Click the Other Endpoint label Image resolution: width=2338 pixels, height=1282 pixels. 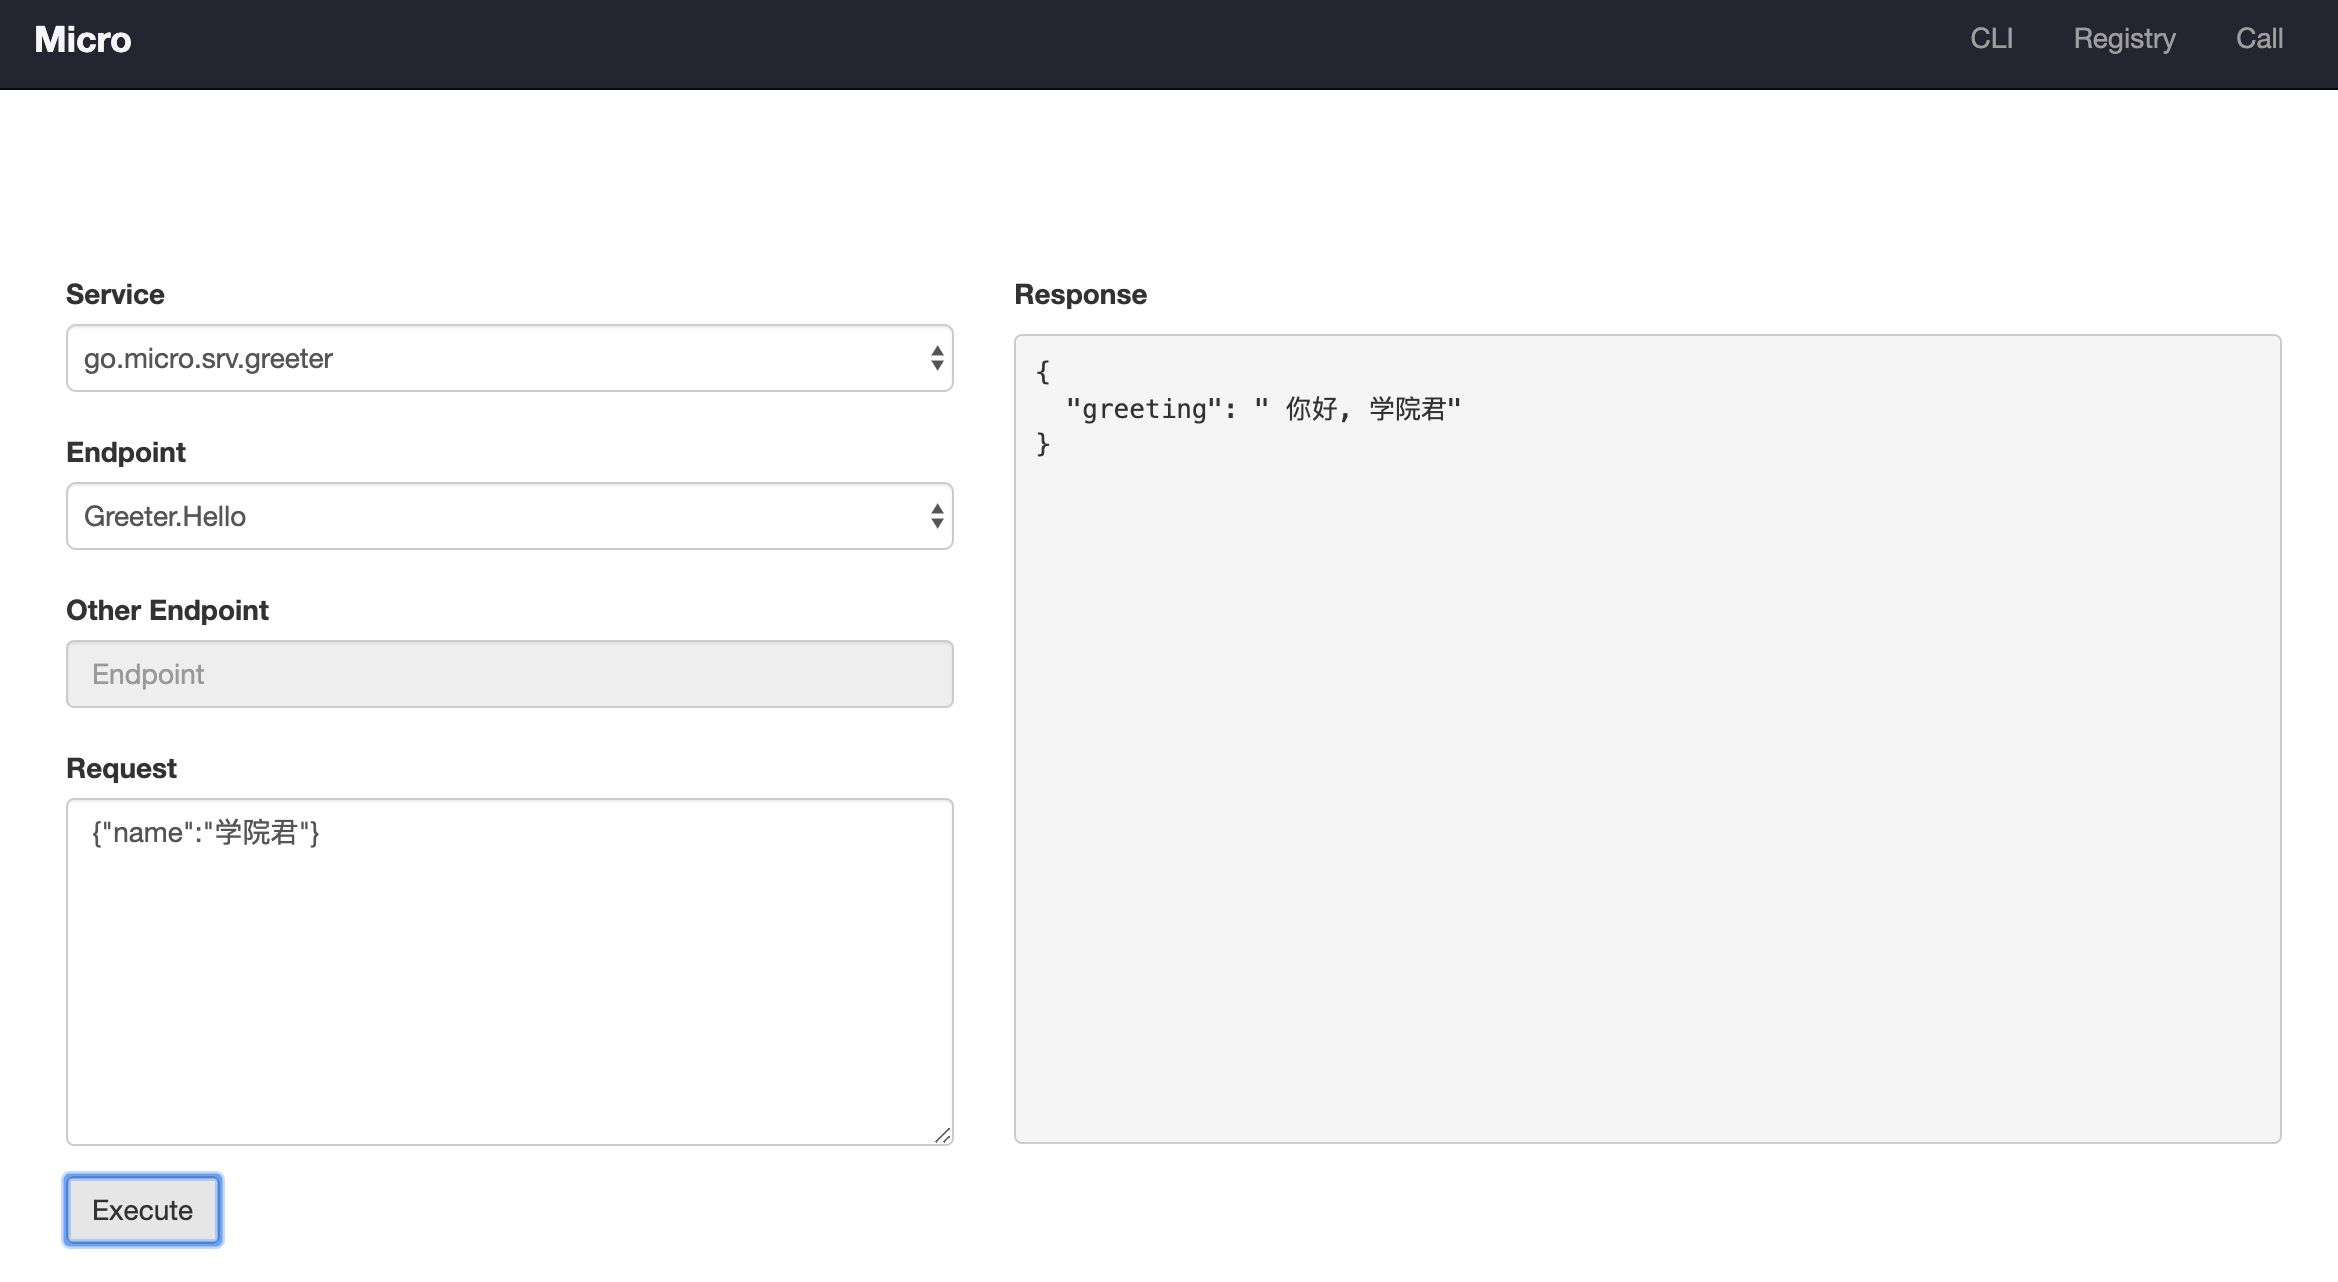coord(168,611)
